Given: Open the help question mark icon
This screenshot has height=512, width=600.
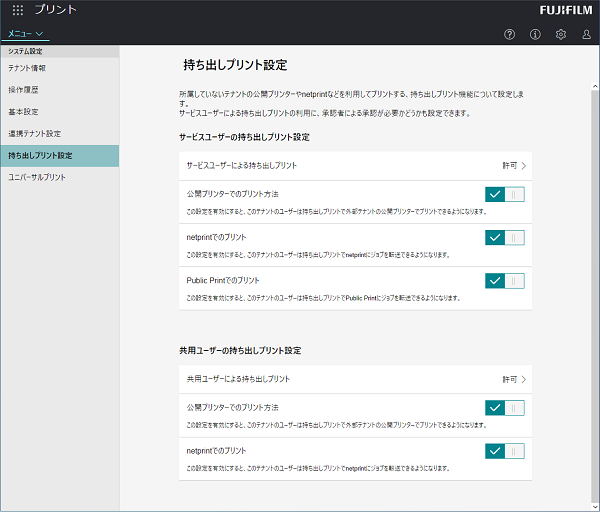Looking at the screenshot, I should pos(509,34).
